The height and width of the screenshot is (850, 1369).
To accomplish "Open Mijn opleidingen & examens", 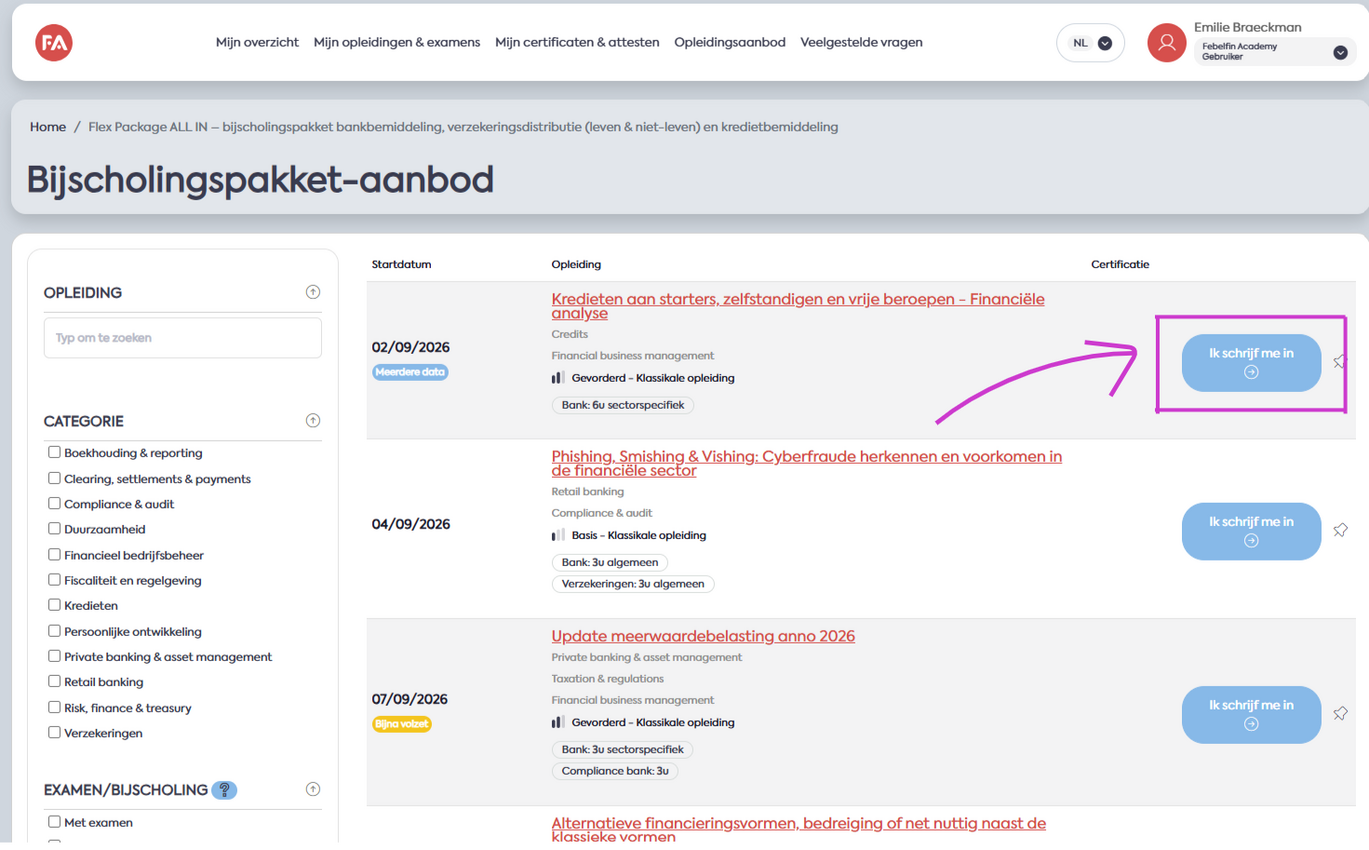I will pyautogui.click(x=397, y=42).
